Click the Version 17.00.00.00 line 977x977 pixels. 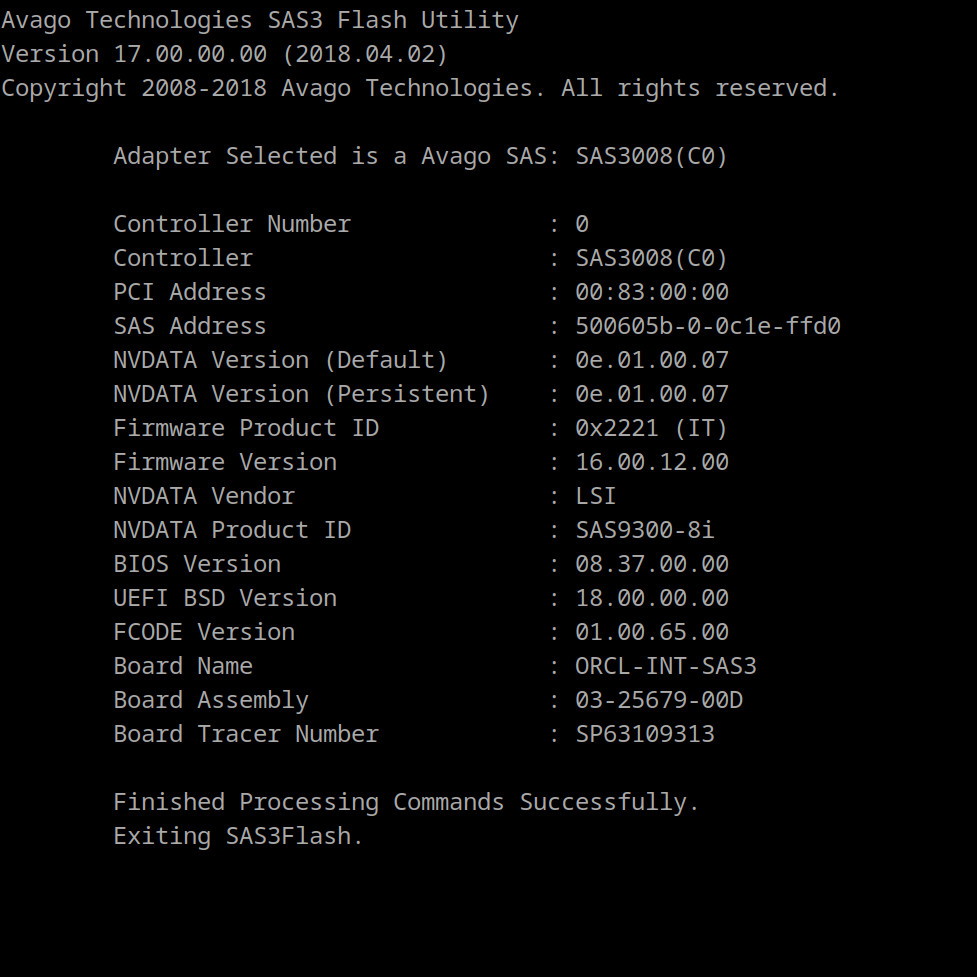click(225, 54)
